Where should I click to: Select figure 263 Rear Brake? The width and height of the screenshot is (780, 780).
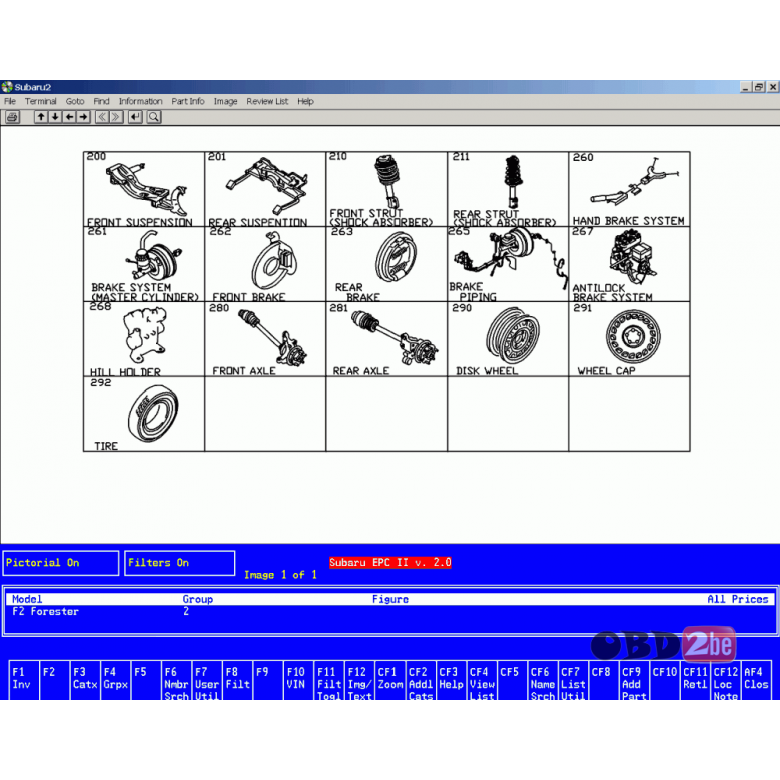(x=387, y=264)
